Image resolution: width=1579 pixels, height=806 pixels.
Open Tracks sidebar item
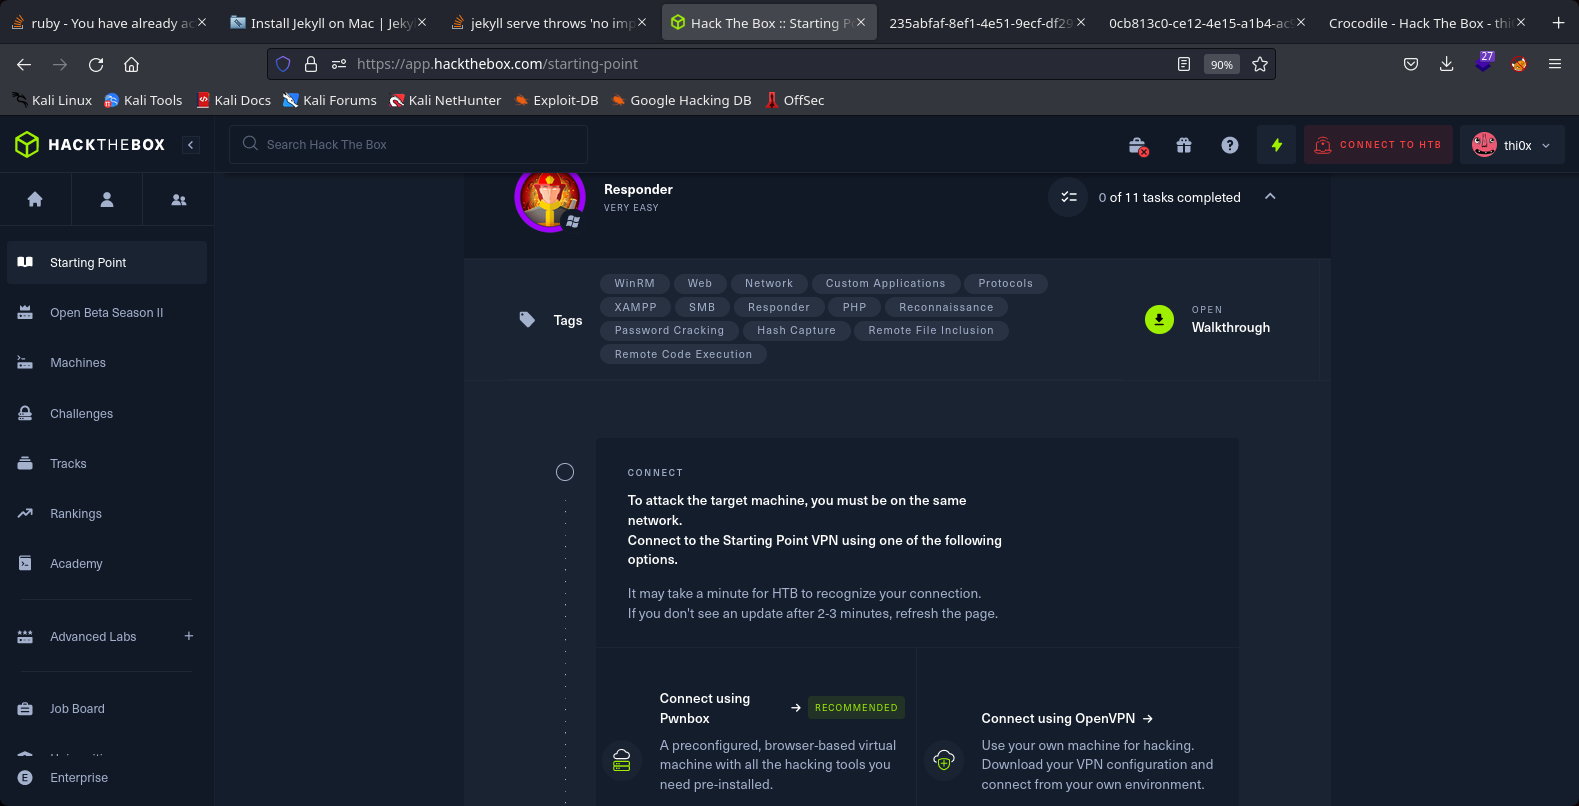[107, 463]
